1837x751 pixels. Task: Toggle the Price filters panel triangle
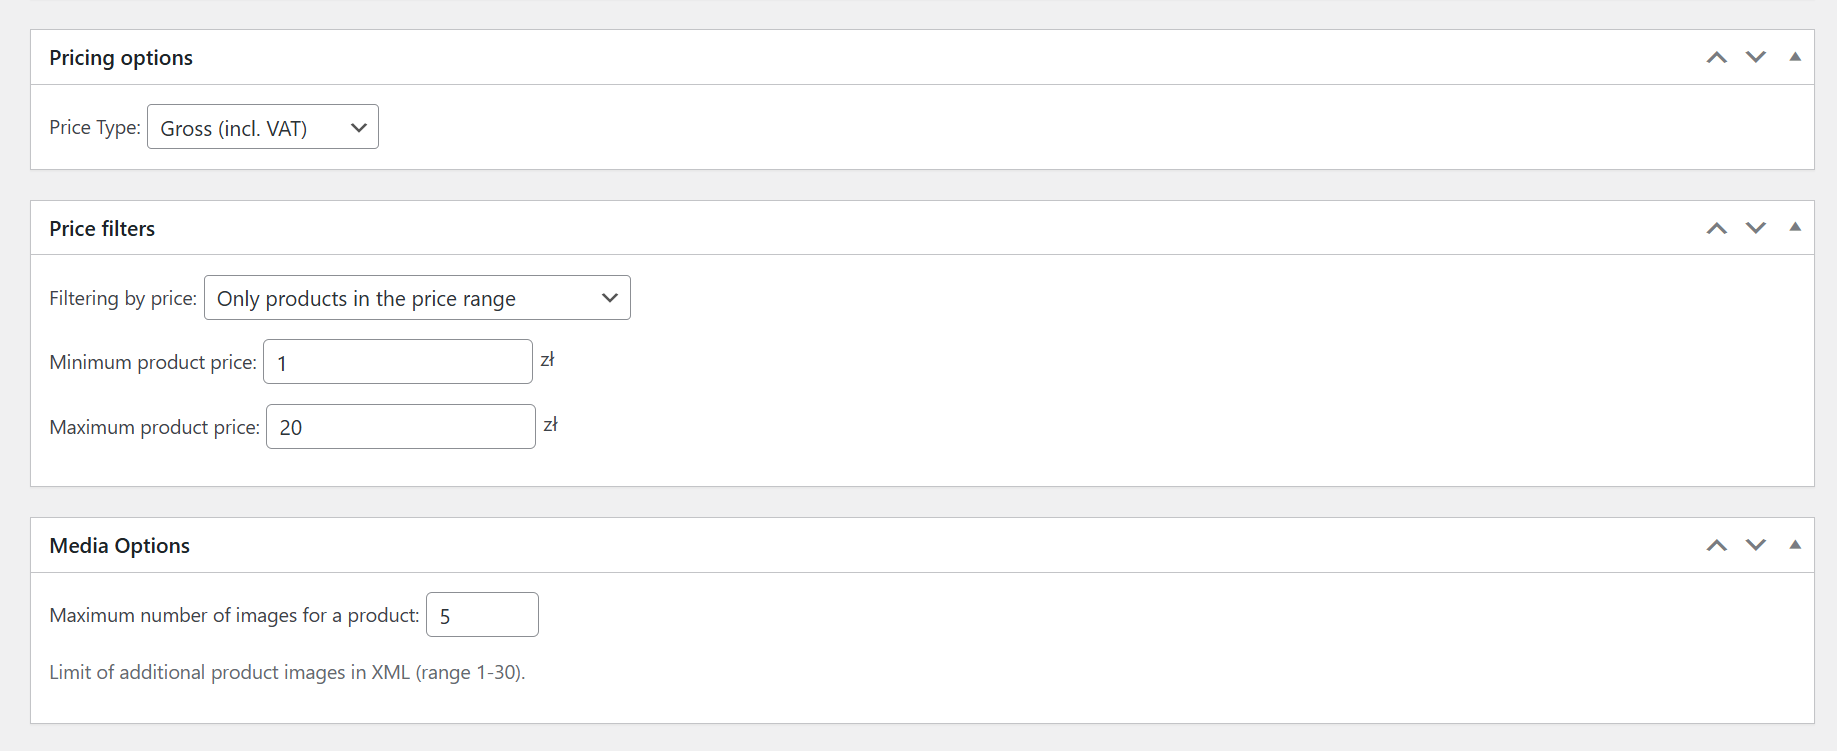coord(1795,228)
